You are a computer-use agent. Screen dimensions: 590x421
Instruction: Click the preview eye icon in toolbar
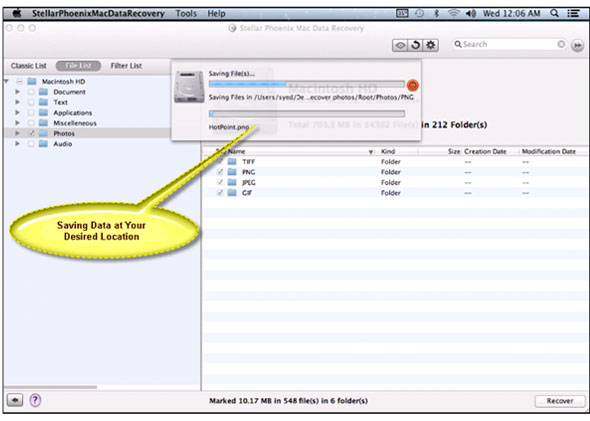coord(400,45)
